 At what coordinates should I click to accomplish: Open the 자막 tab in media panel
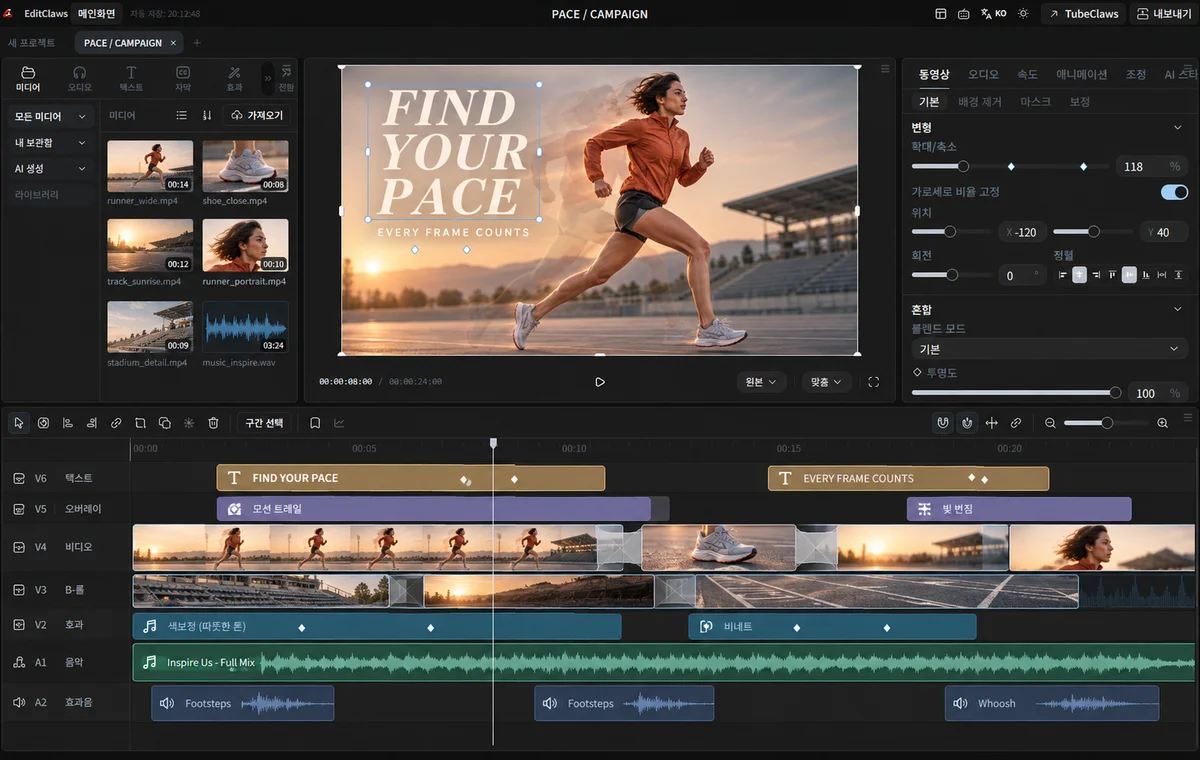[183, 79]
